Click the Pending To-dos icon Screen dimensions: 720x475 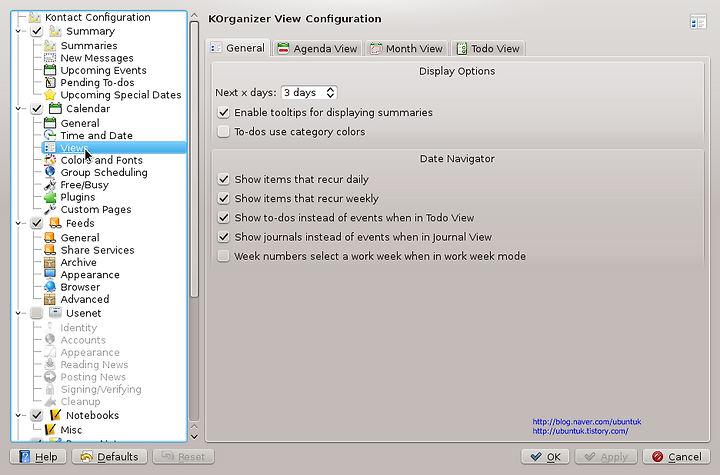pyautogui.click(x=50, y=83)
